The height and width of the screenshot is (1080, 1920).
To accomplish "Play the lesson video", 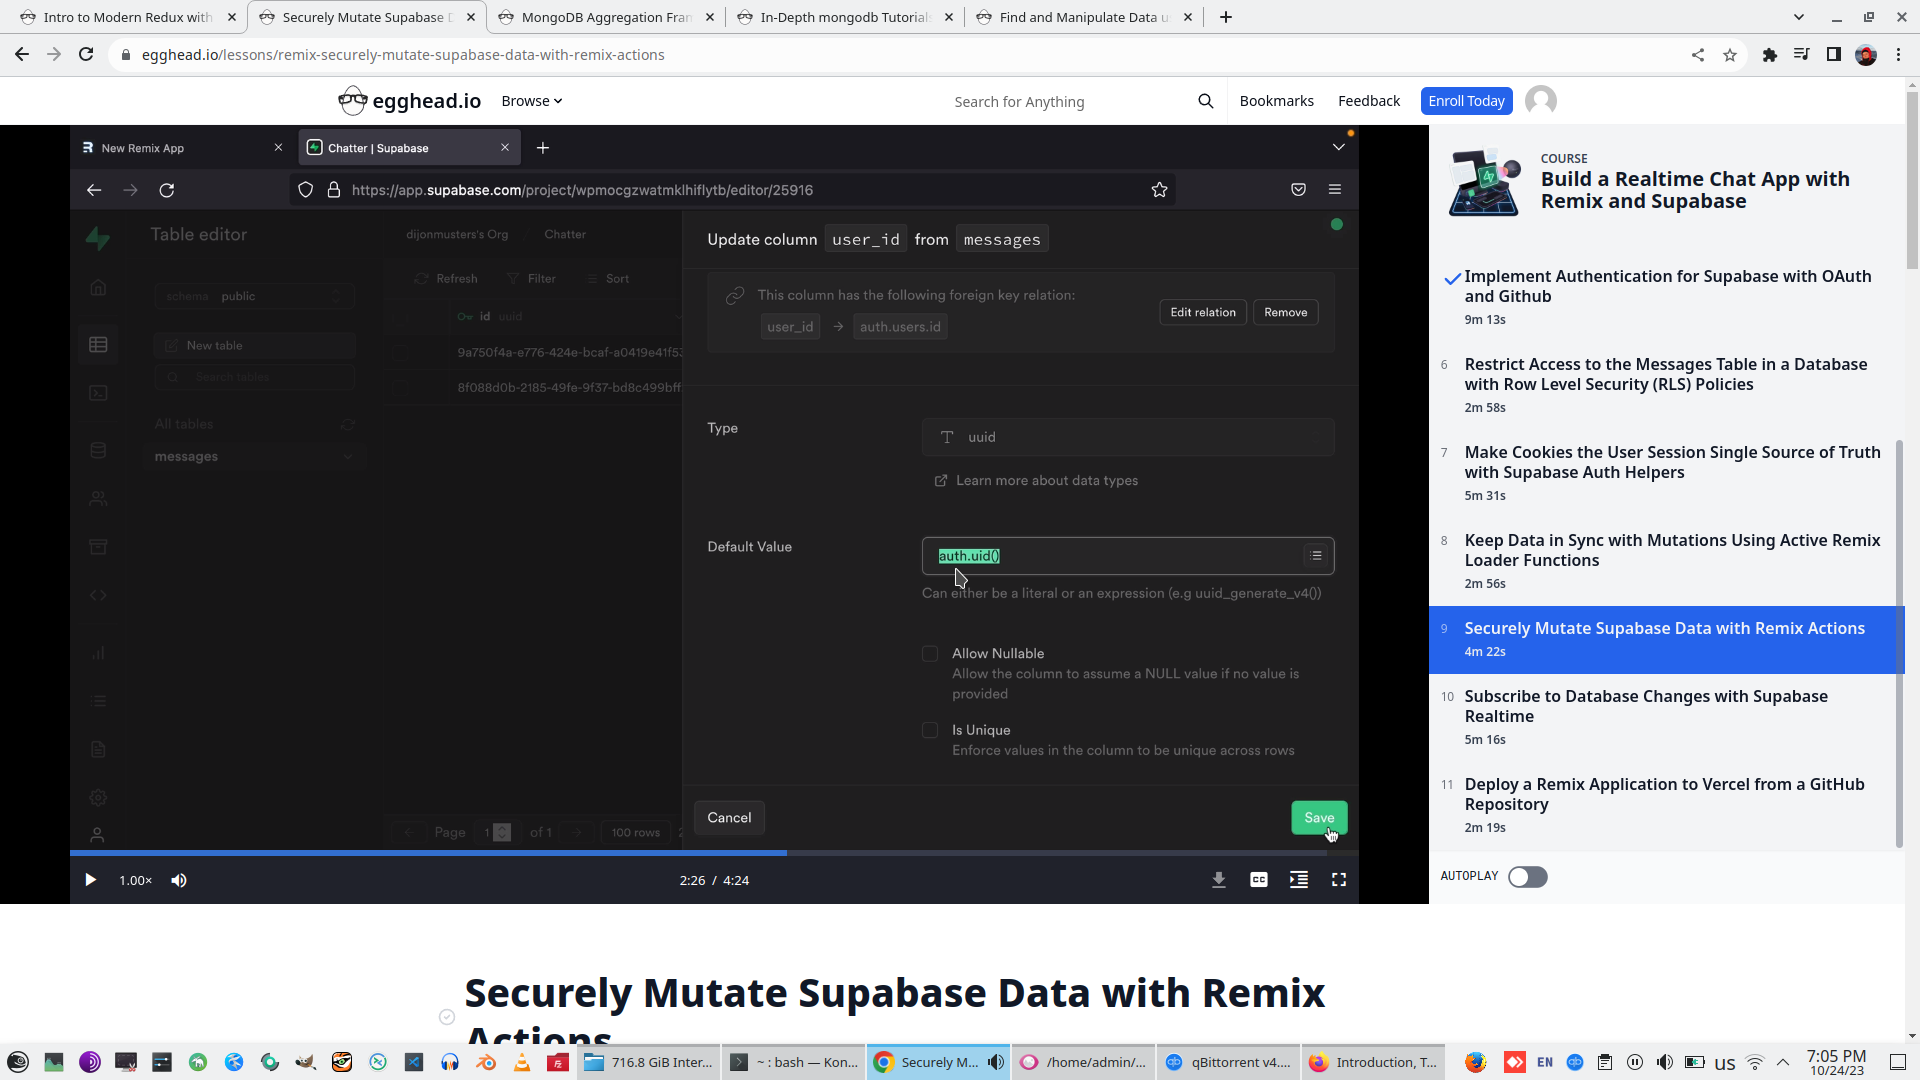I will (x=90, y=880).
